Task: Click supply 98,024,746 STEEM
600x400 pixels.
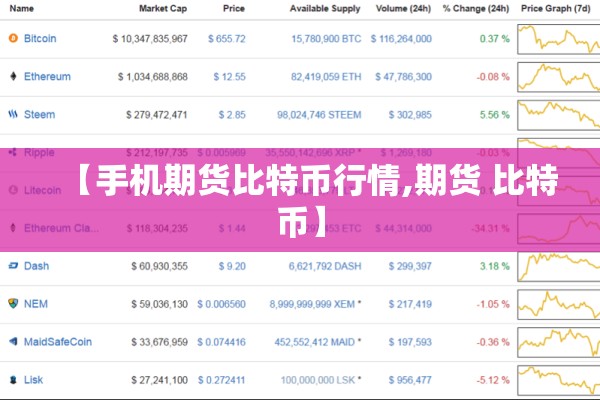Action: click(319, 114)
